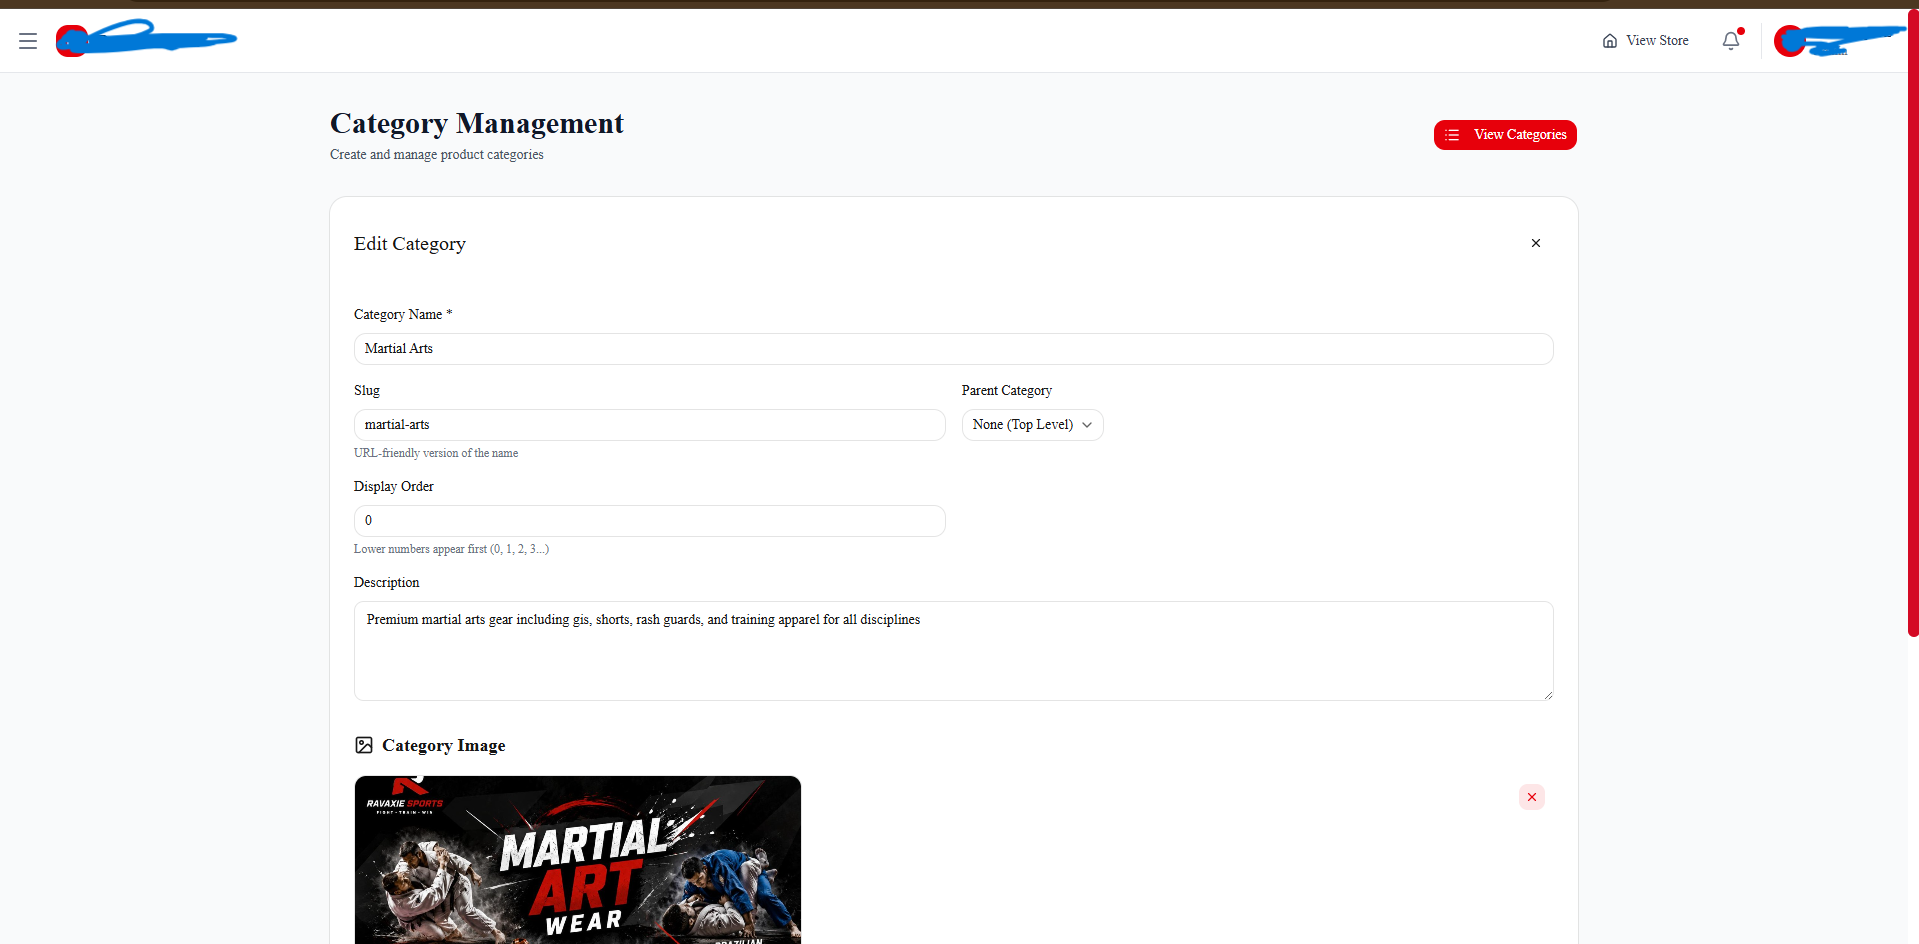This screenshot has height=944, width=1919.
Task: Click inside the Description textarea
Action: coord(953,651)
